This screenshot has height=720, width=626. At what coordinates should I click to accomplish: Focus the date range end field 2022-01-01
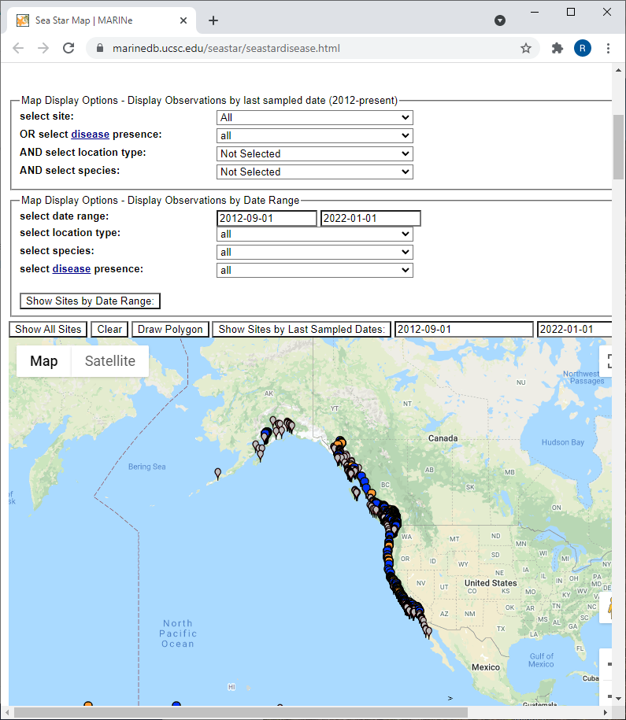[370, 218]
